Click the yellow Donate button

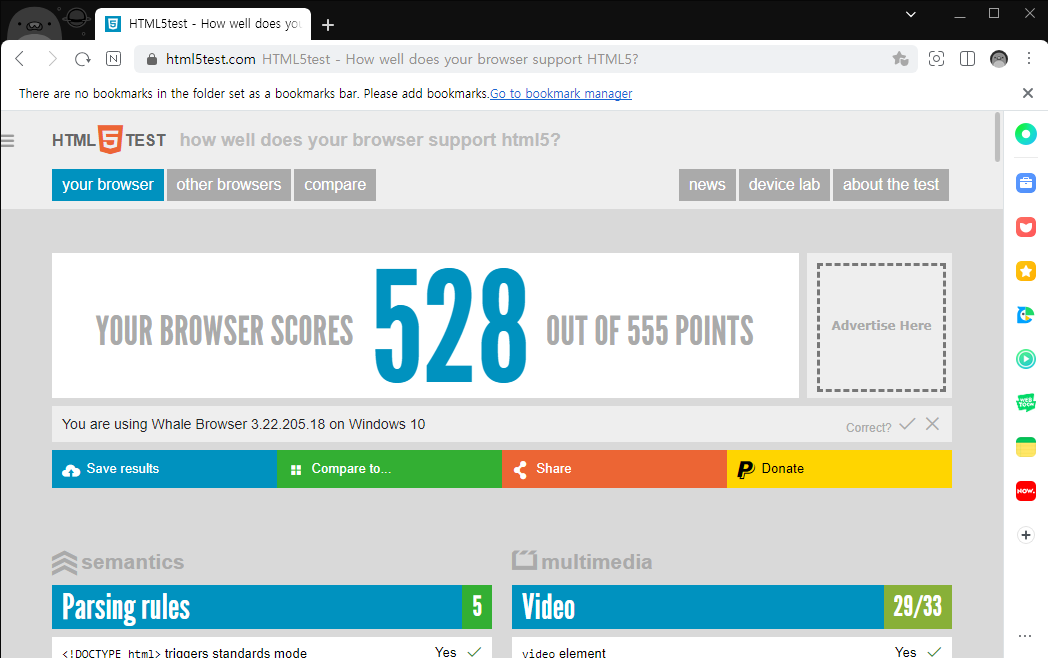(839, 469)
